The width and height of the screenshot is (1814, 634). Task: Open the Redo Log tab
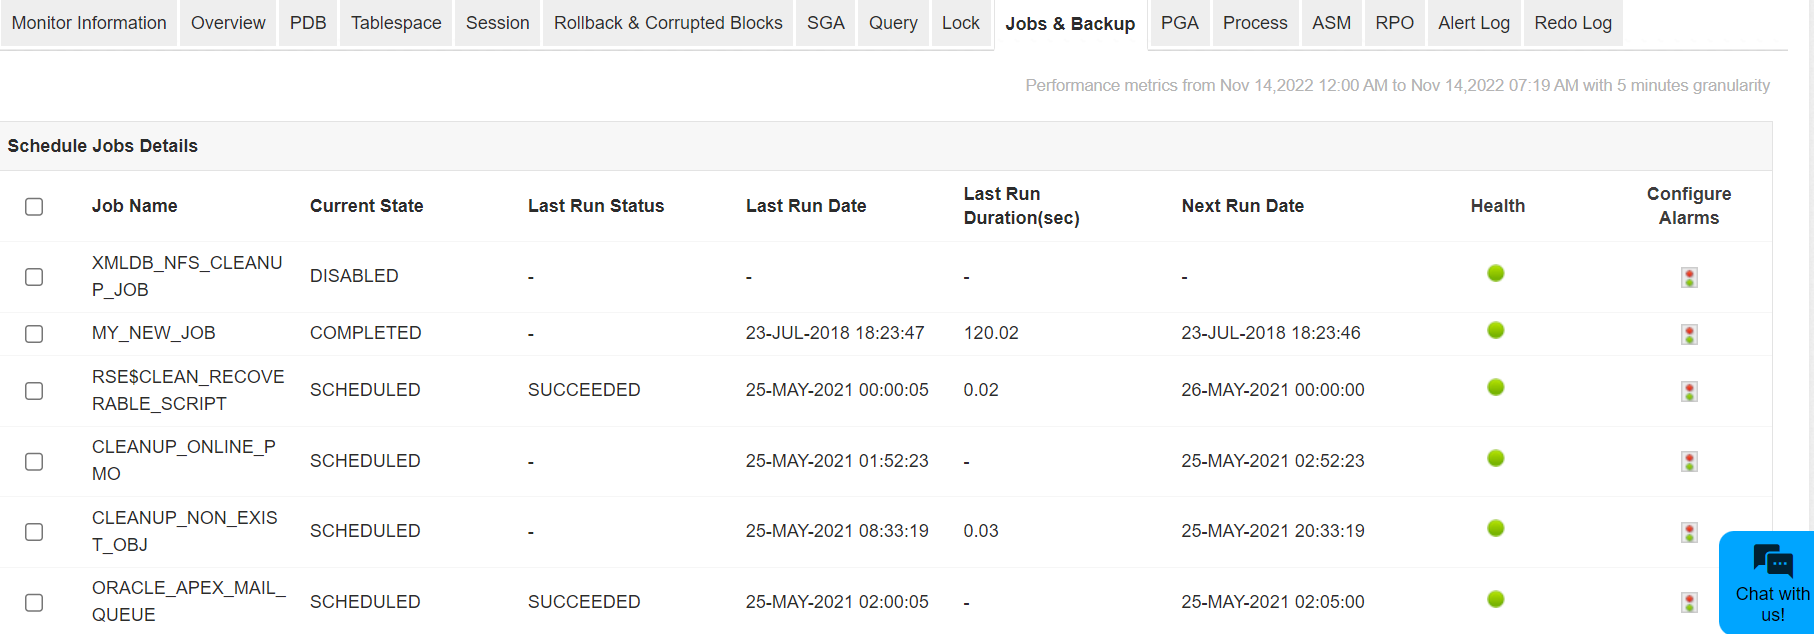tap(1573, 23)
